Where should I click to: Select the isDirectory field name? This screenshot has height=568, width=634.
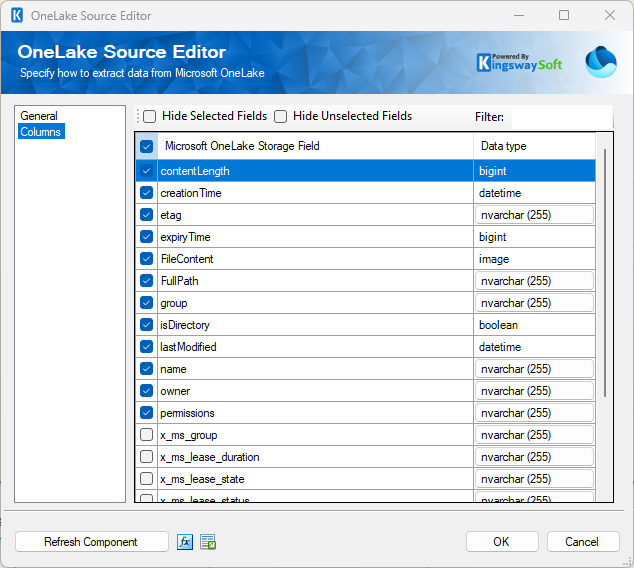pos(185,325)
